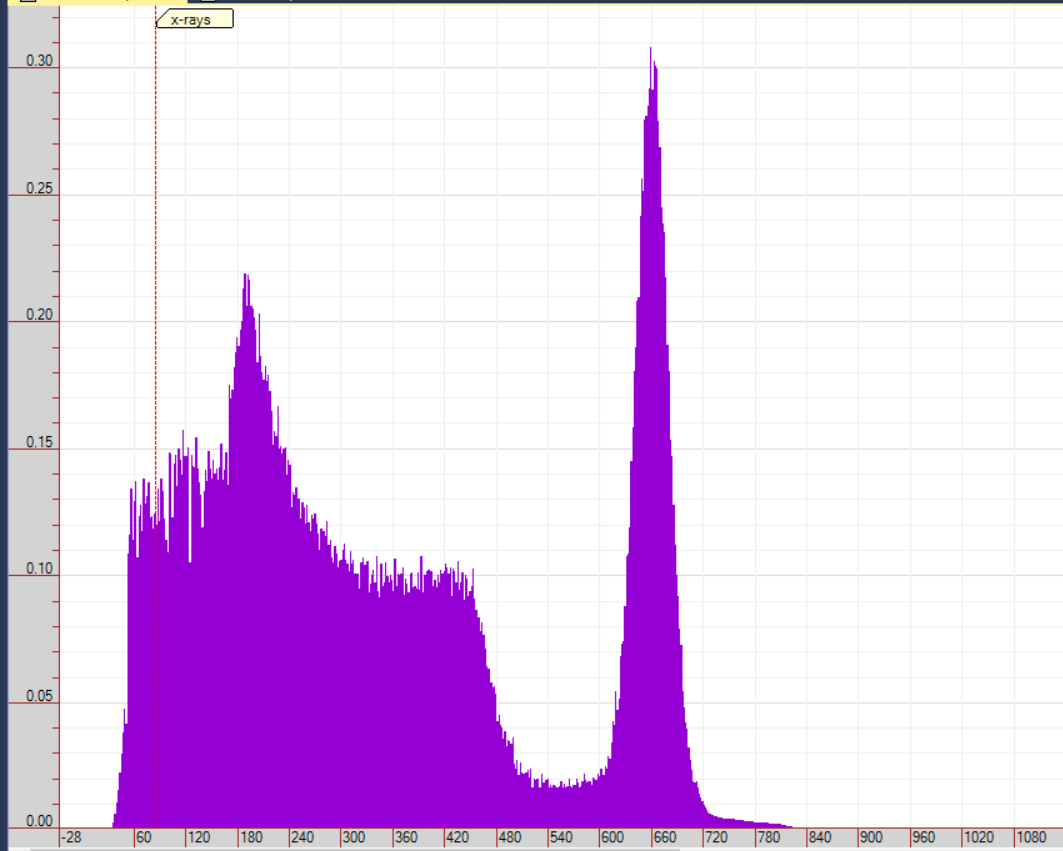Click the horizontal scrollbar below the chart

(x=350, y=849)
